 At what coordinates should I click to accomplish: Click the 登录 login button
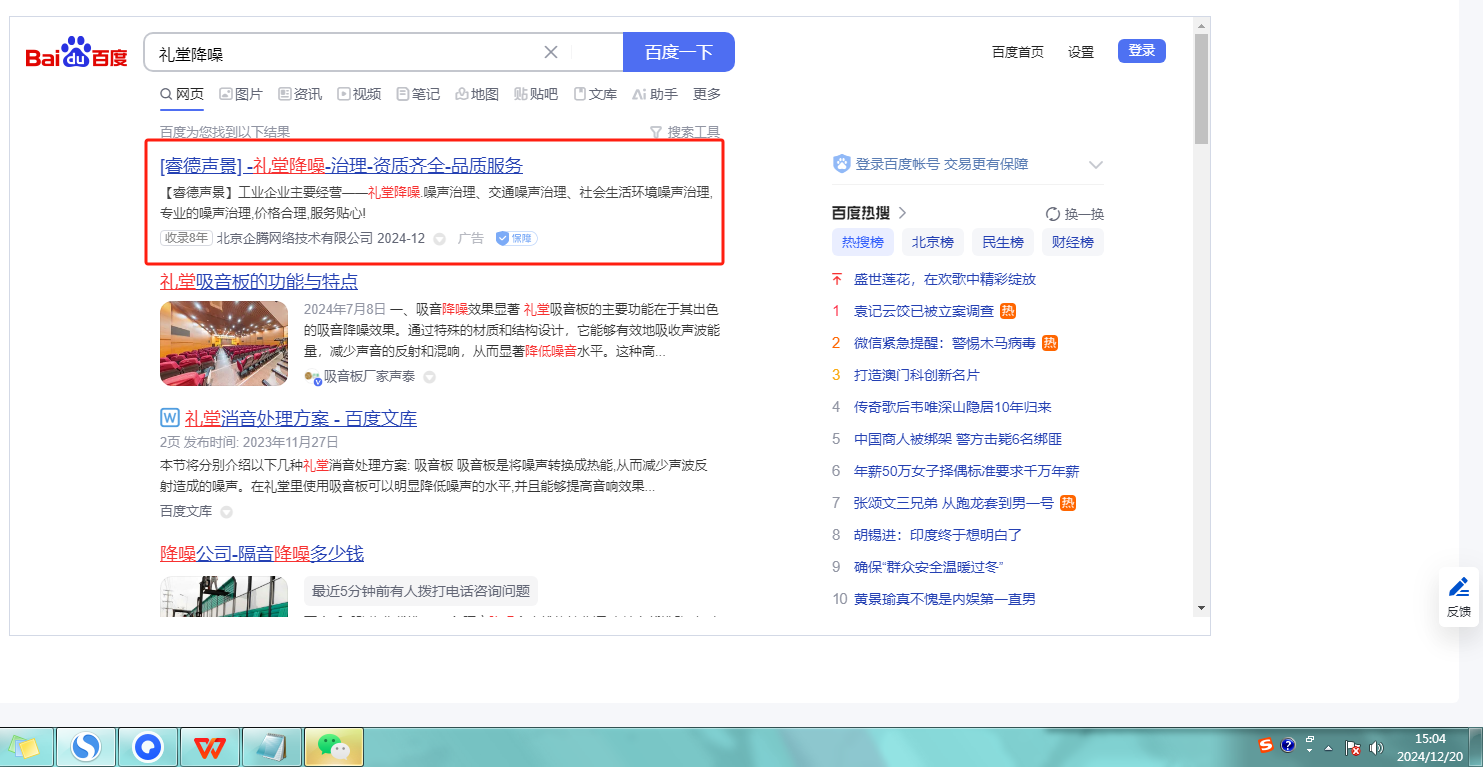pos(1141,51)
